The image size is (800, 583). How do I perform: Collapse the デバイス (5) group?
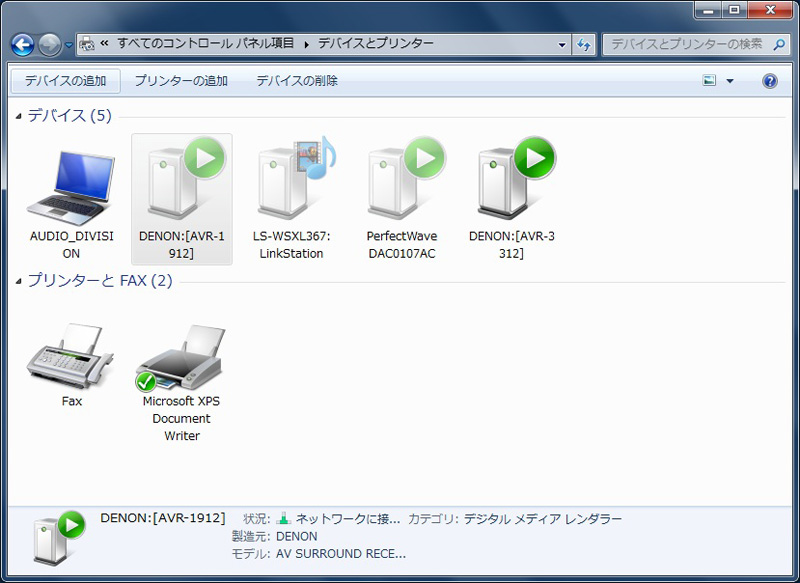[20, 116]
